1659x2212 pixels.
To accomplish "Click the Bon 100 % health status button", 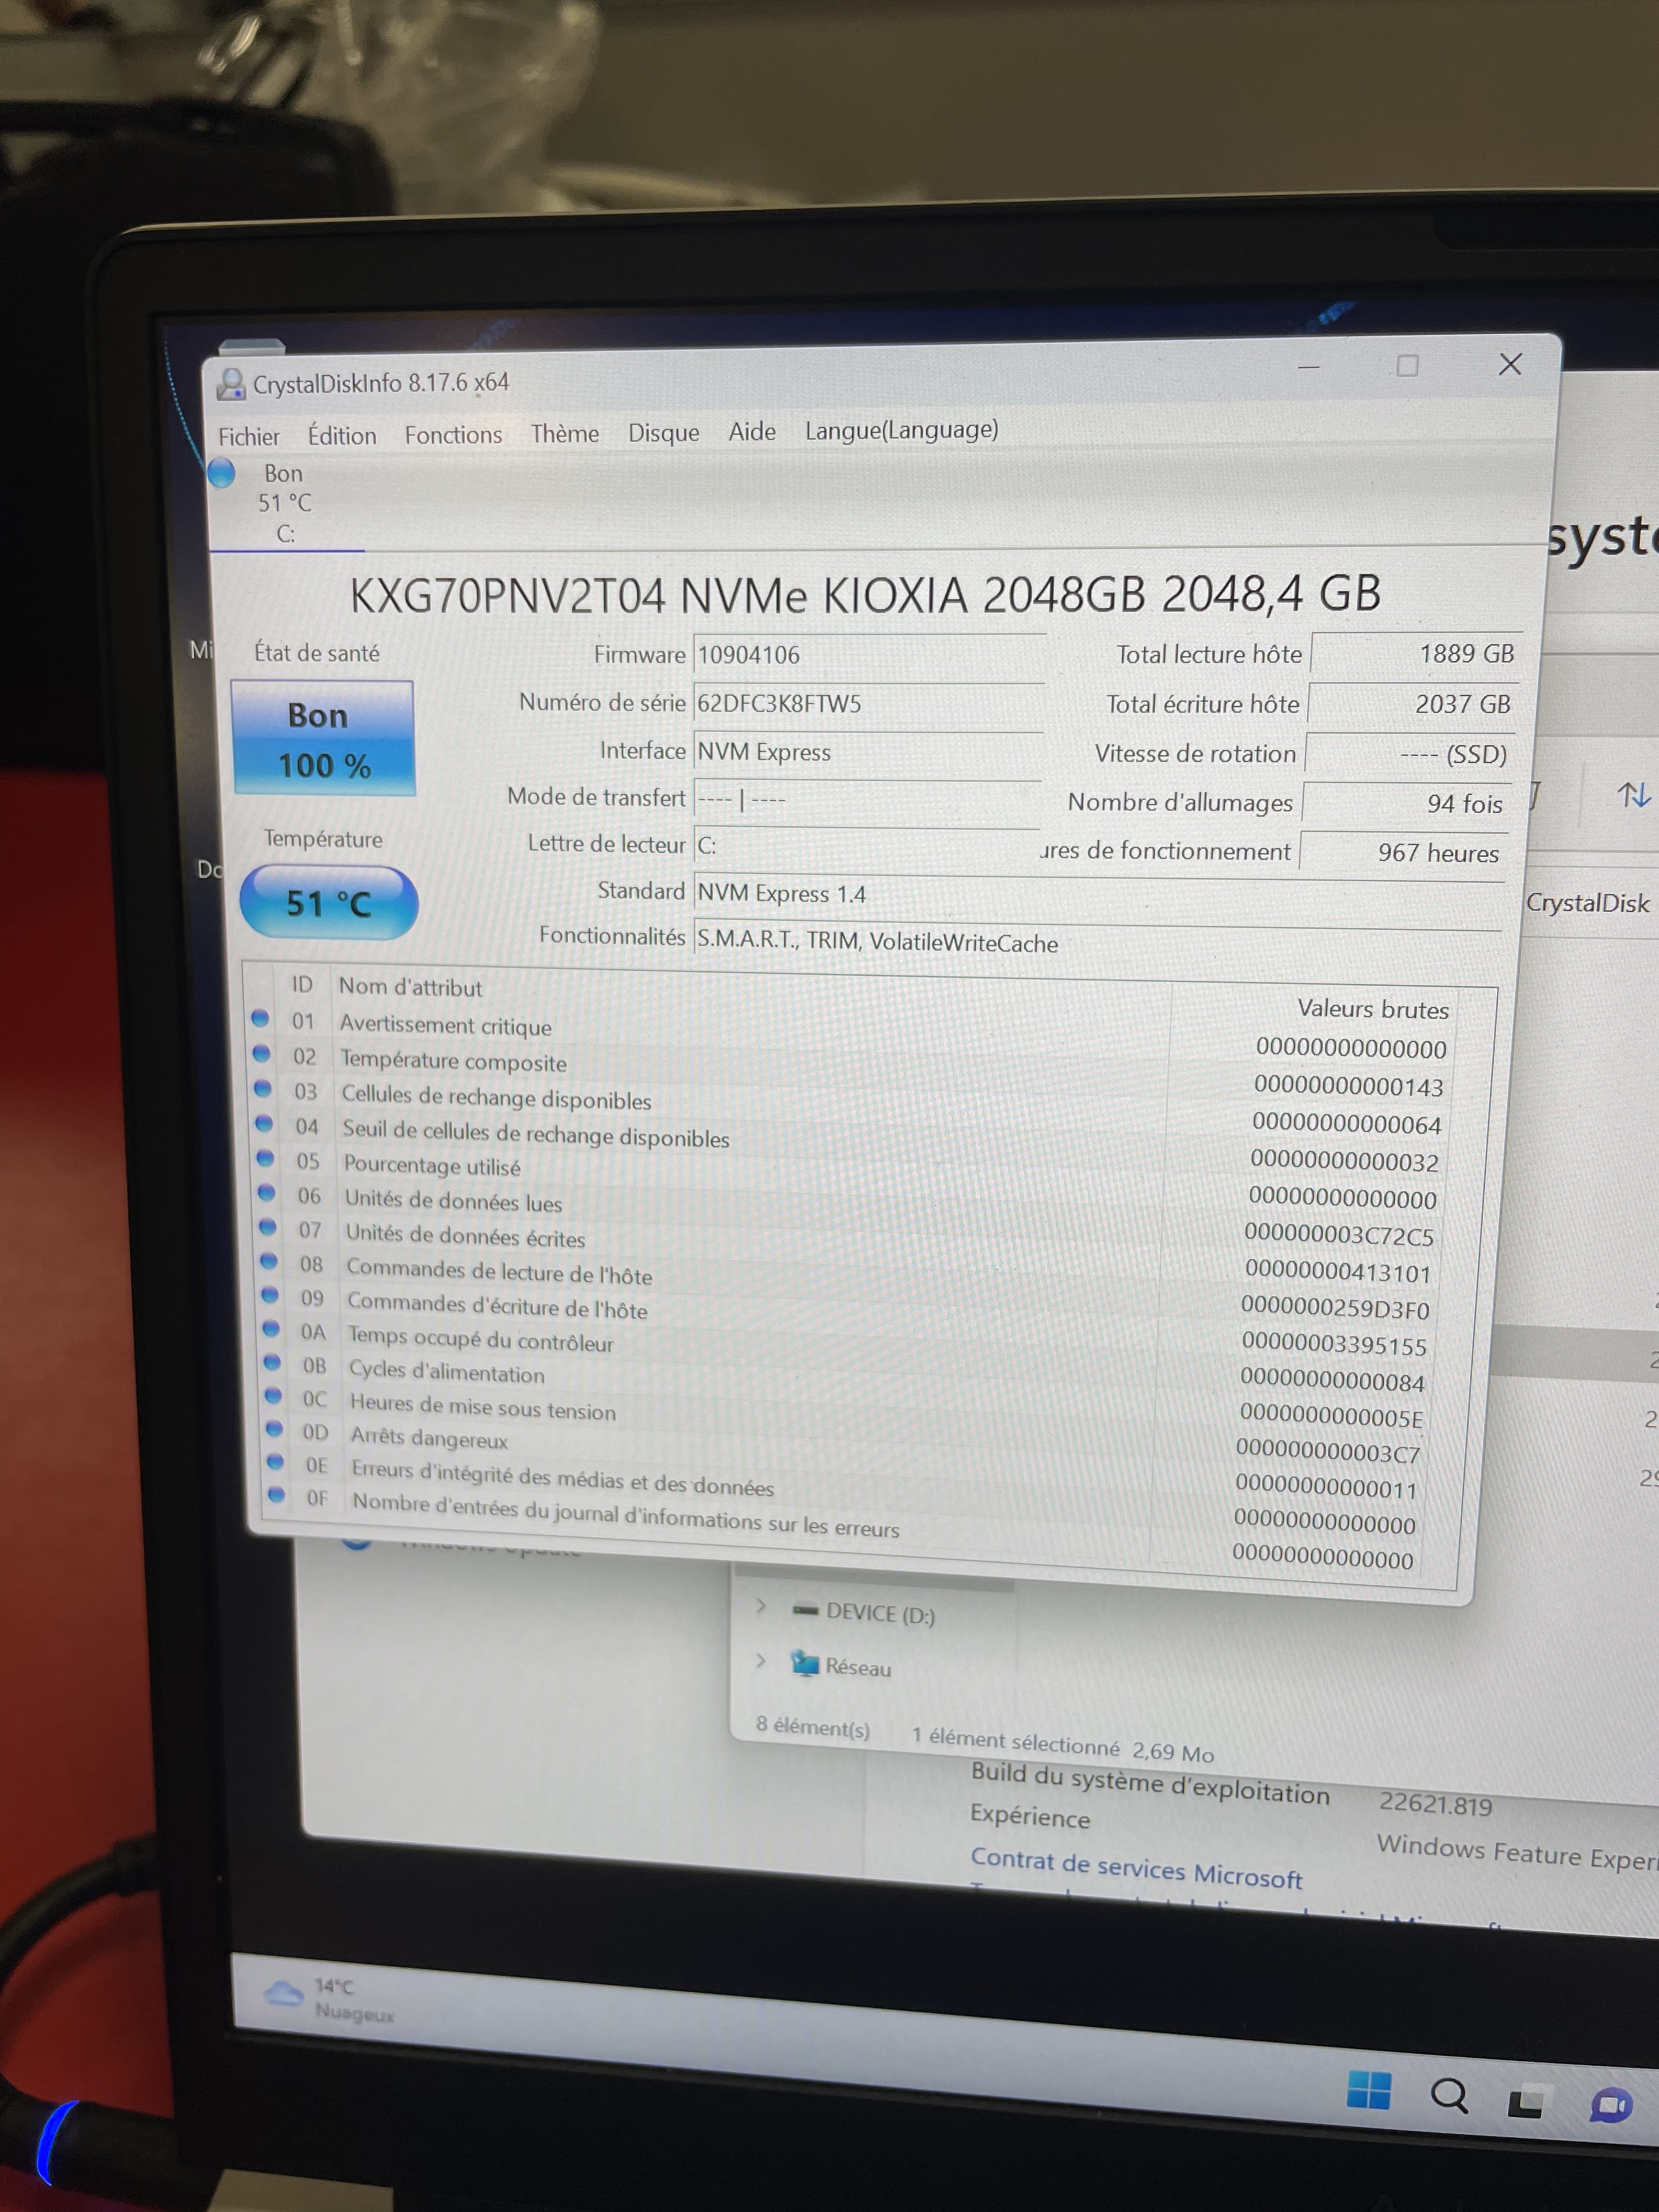I will 323,739.
